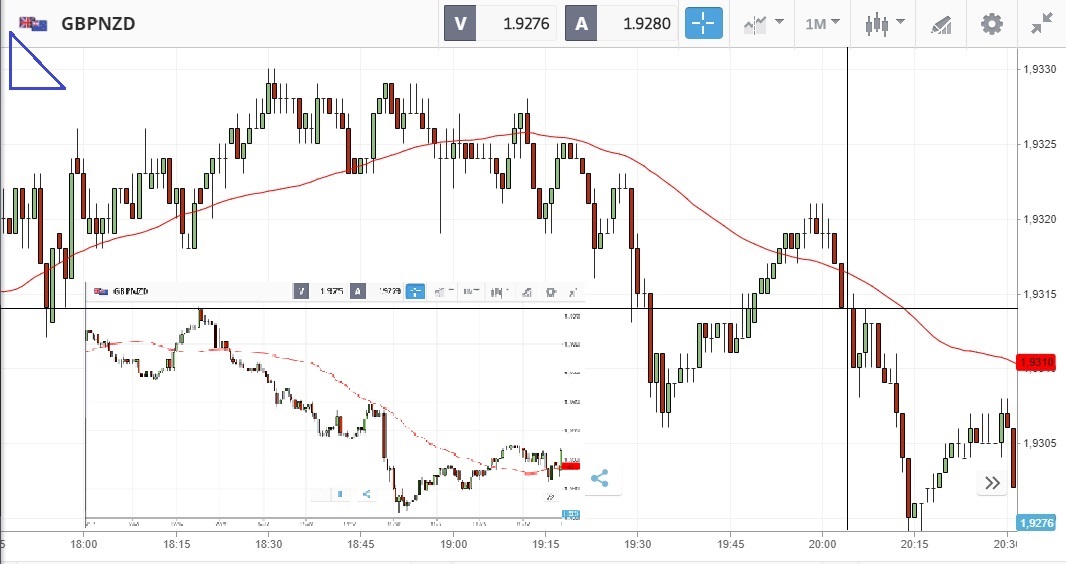
Task: Toggle the crosshair button in the inset chart
Action: (415, 292)
